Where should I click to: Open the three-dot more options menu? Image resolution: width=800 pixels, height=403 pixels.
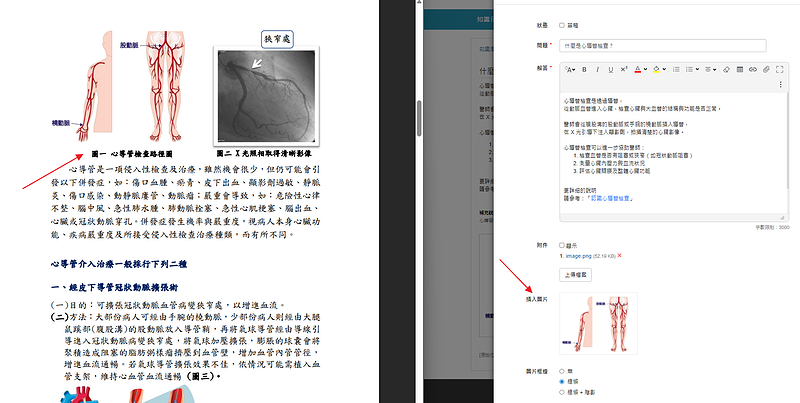780,83
